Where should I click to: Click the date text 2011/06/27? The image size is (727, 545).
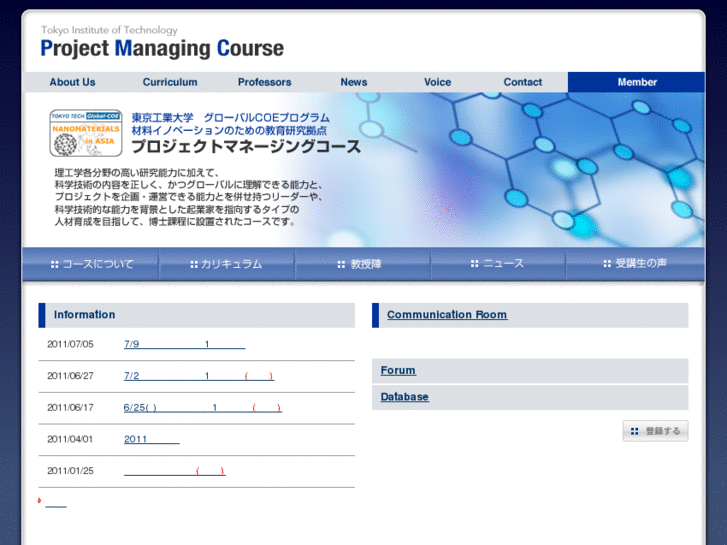click(x=70, y=376)
